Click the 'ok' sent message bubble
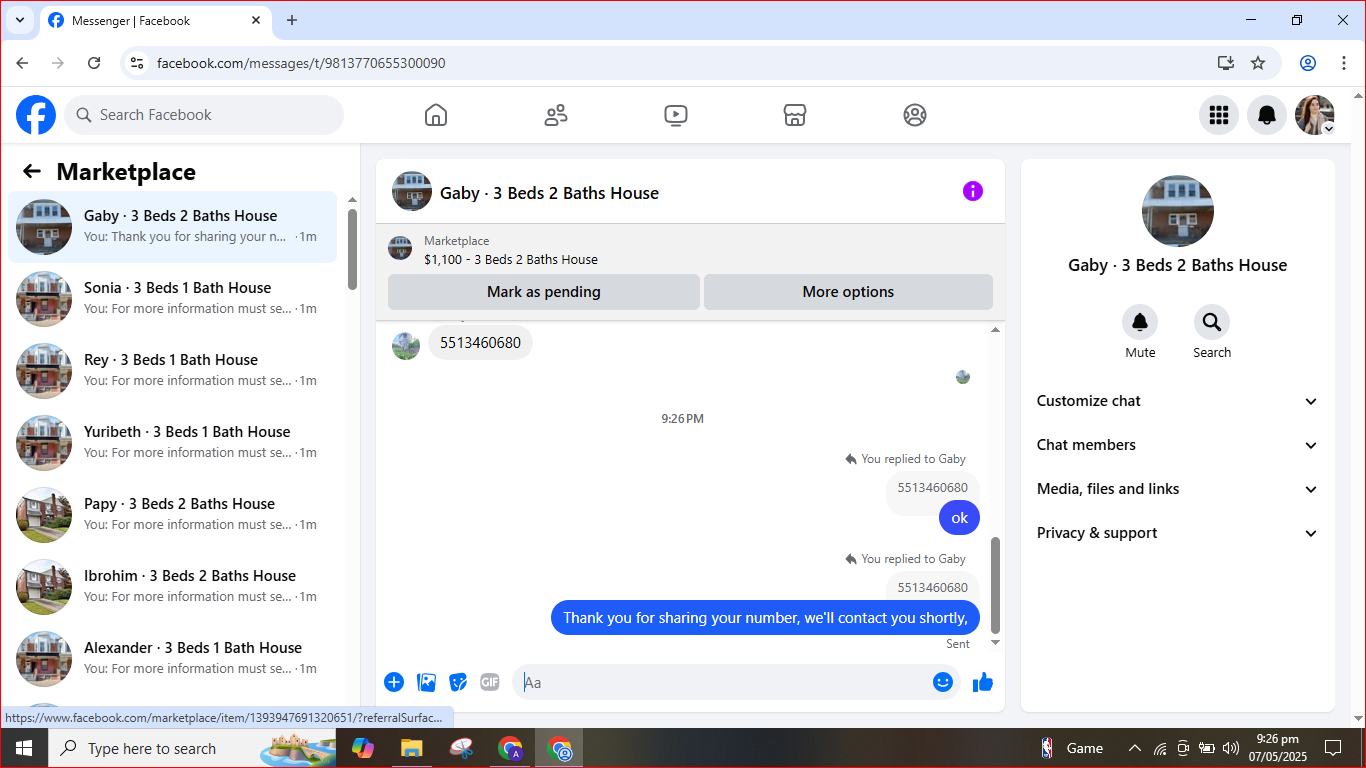Image resolution: width=1366 pixels, height=768 pixels. (960, 517)
